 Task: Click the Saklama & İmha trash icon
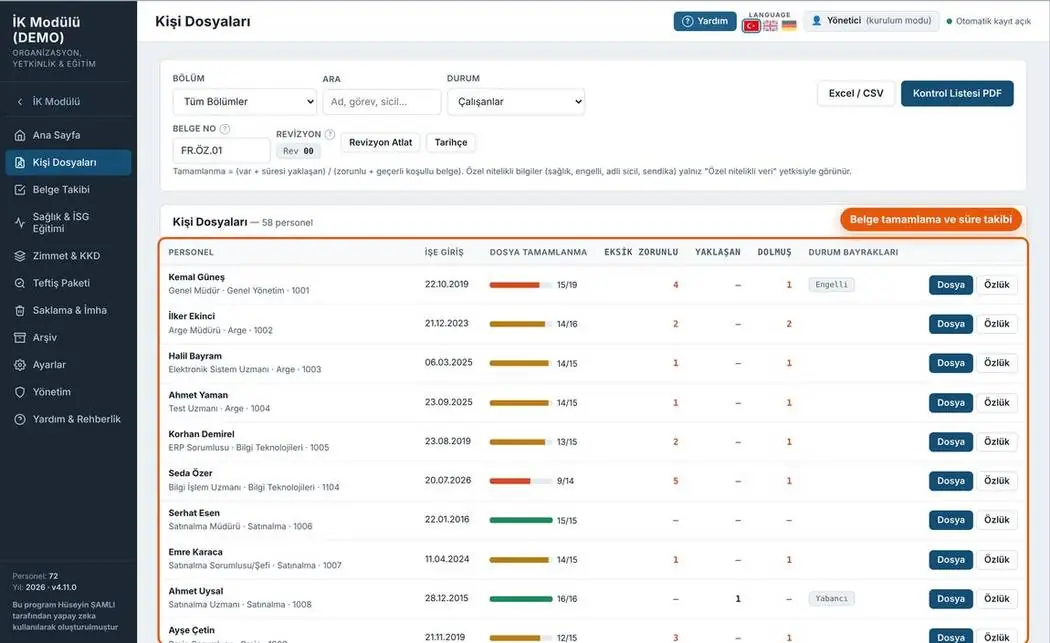20,311
